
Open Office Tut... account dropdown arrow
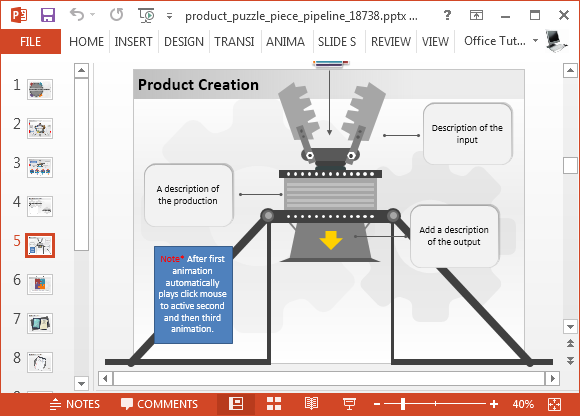click(535, 41)
